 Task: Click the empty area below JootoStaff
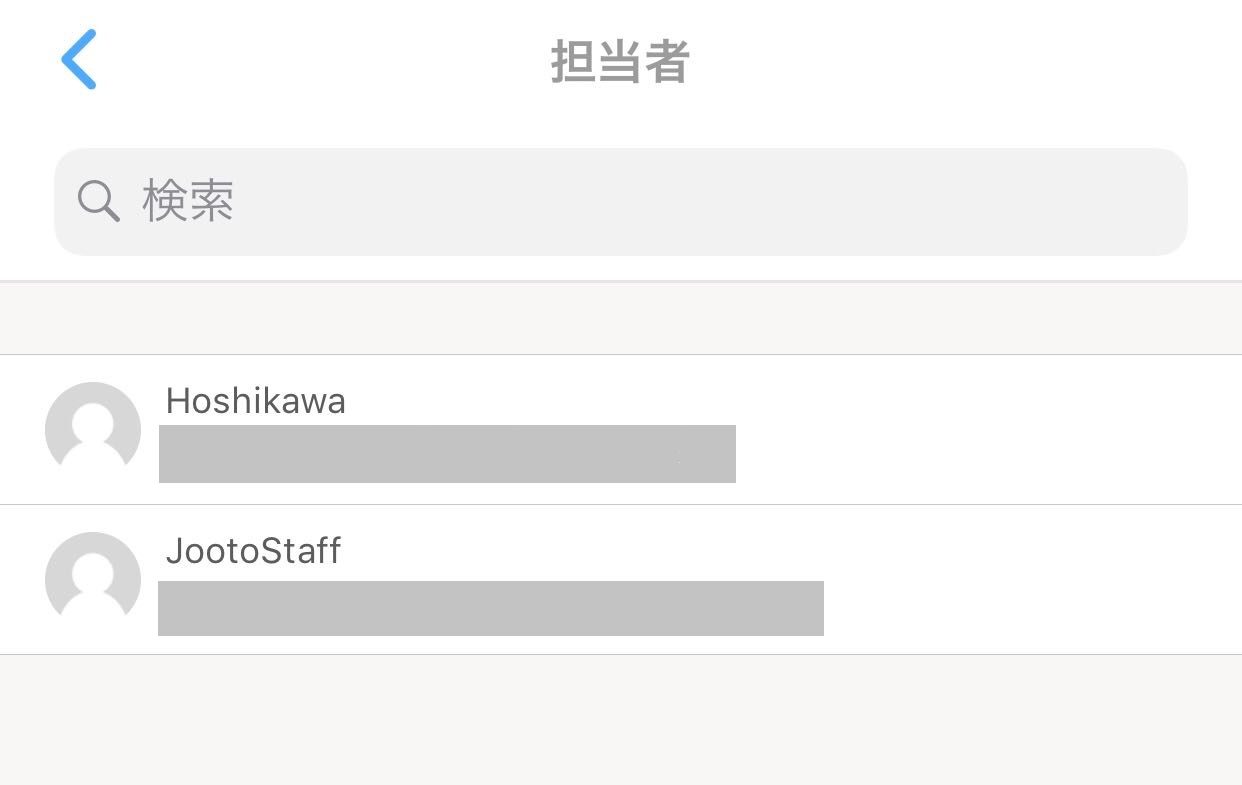pos(620,720)
